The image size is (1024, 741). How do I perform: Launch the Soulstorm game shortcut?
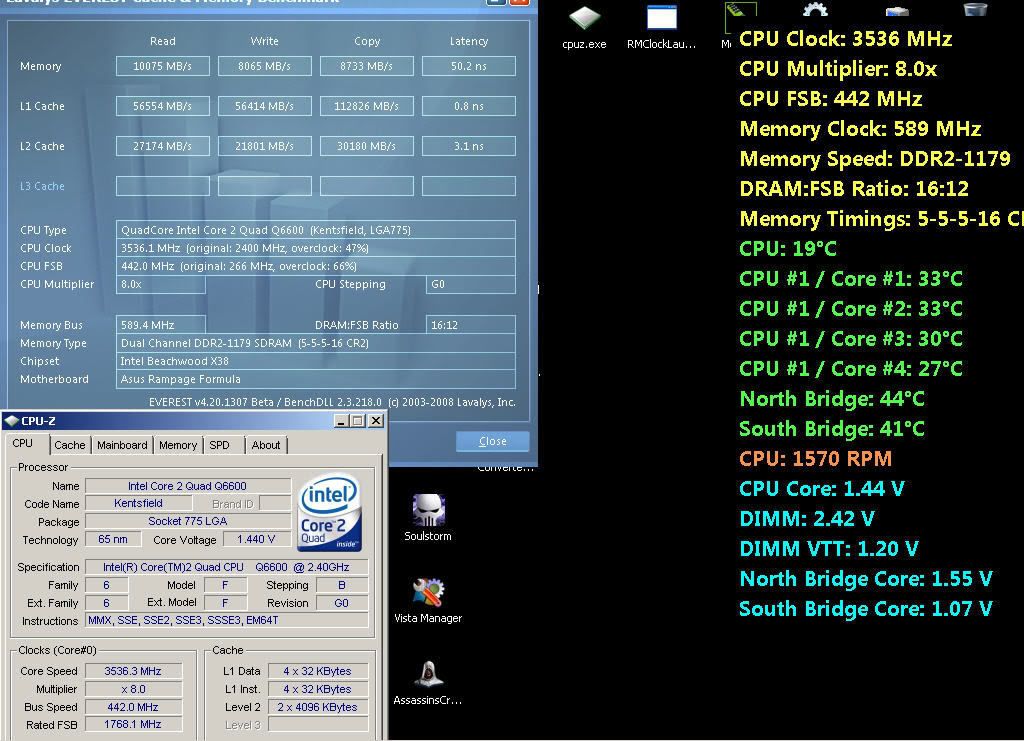click(428, 518)
